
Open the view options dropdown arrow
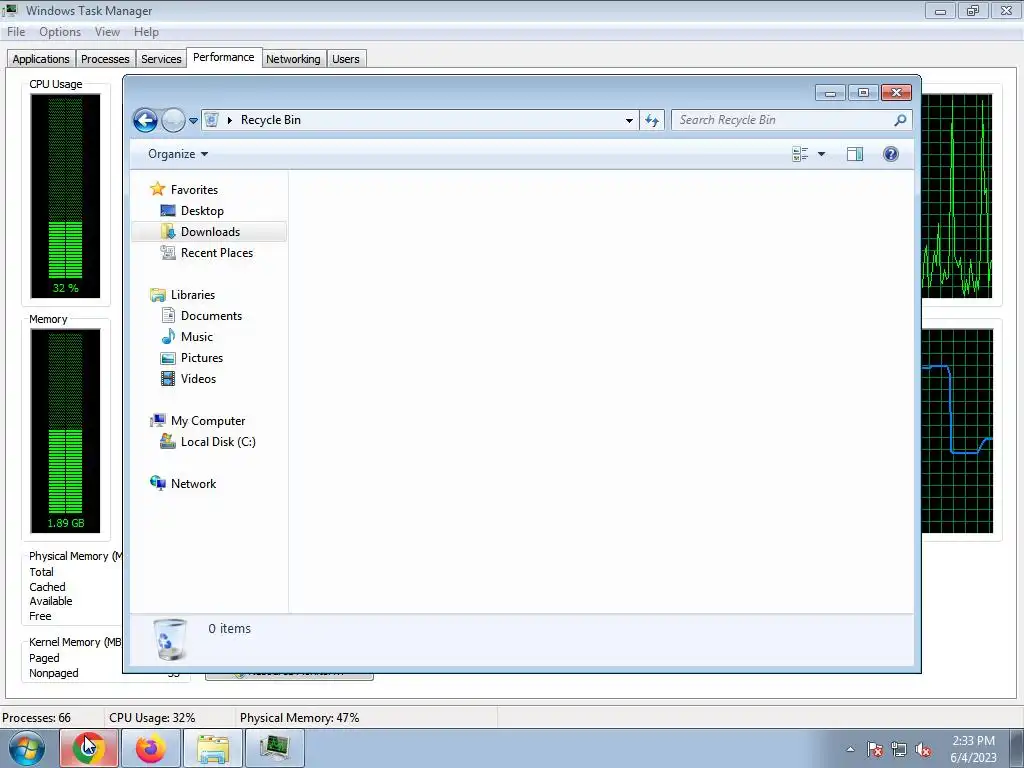pyautogui.click(x=822, y=154)
